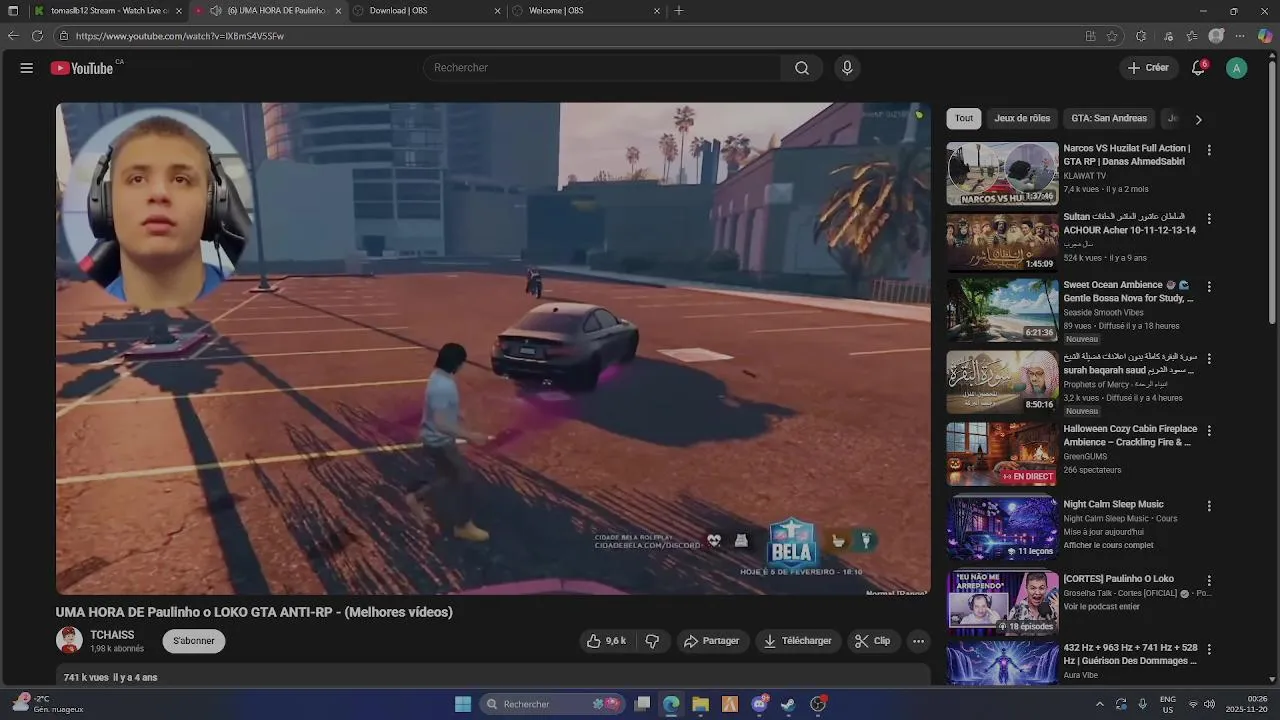This screenshot has width=1280, height=720.
Task: Open the Night Calm Sleep Music thumbnail
Action: click(1002, 527)
